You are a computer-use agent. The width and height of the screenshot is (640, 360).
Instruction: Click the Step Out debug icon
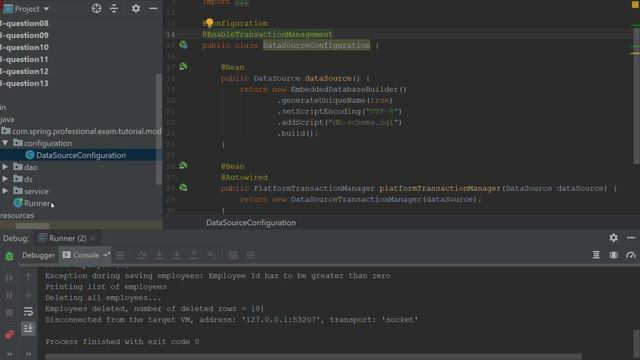pos(194,255)
